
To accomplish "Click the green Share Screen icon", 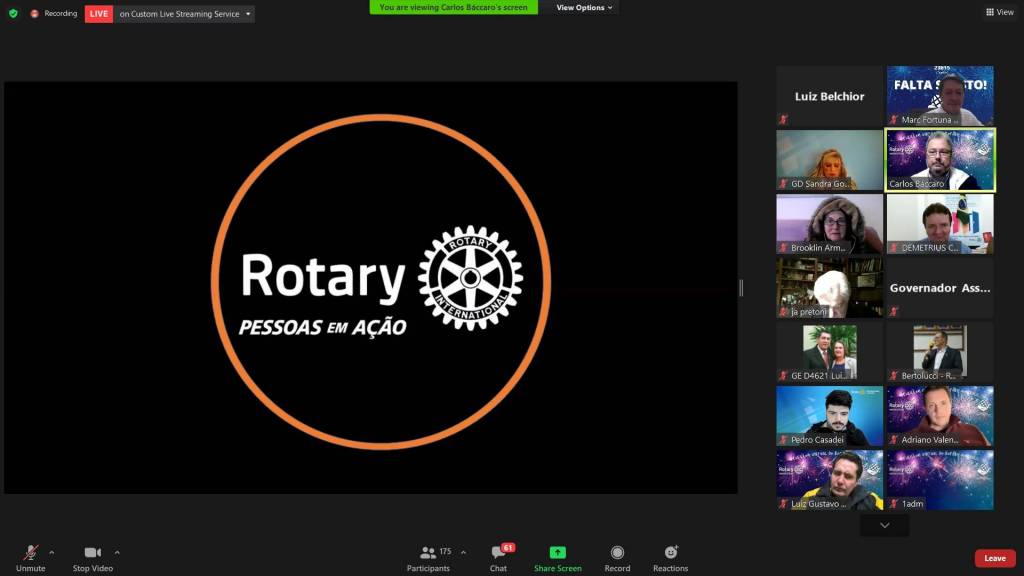I will [557, 553].
